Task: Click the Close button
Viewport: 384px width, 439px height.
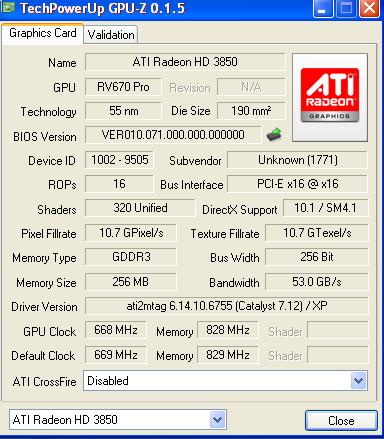Action: [x=341, y=421]
